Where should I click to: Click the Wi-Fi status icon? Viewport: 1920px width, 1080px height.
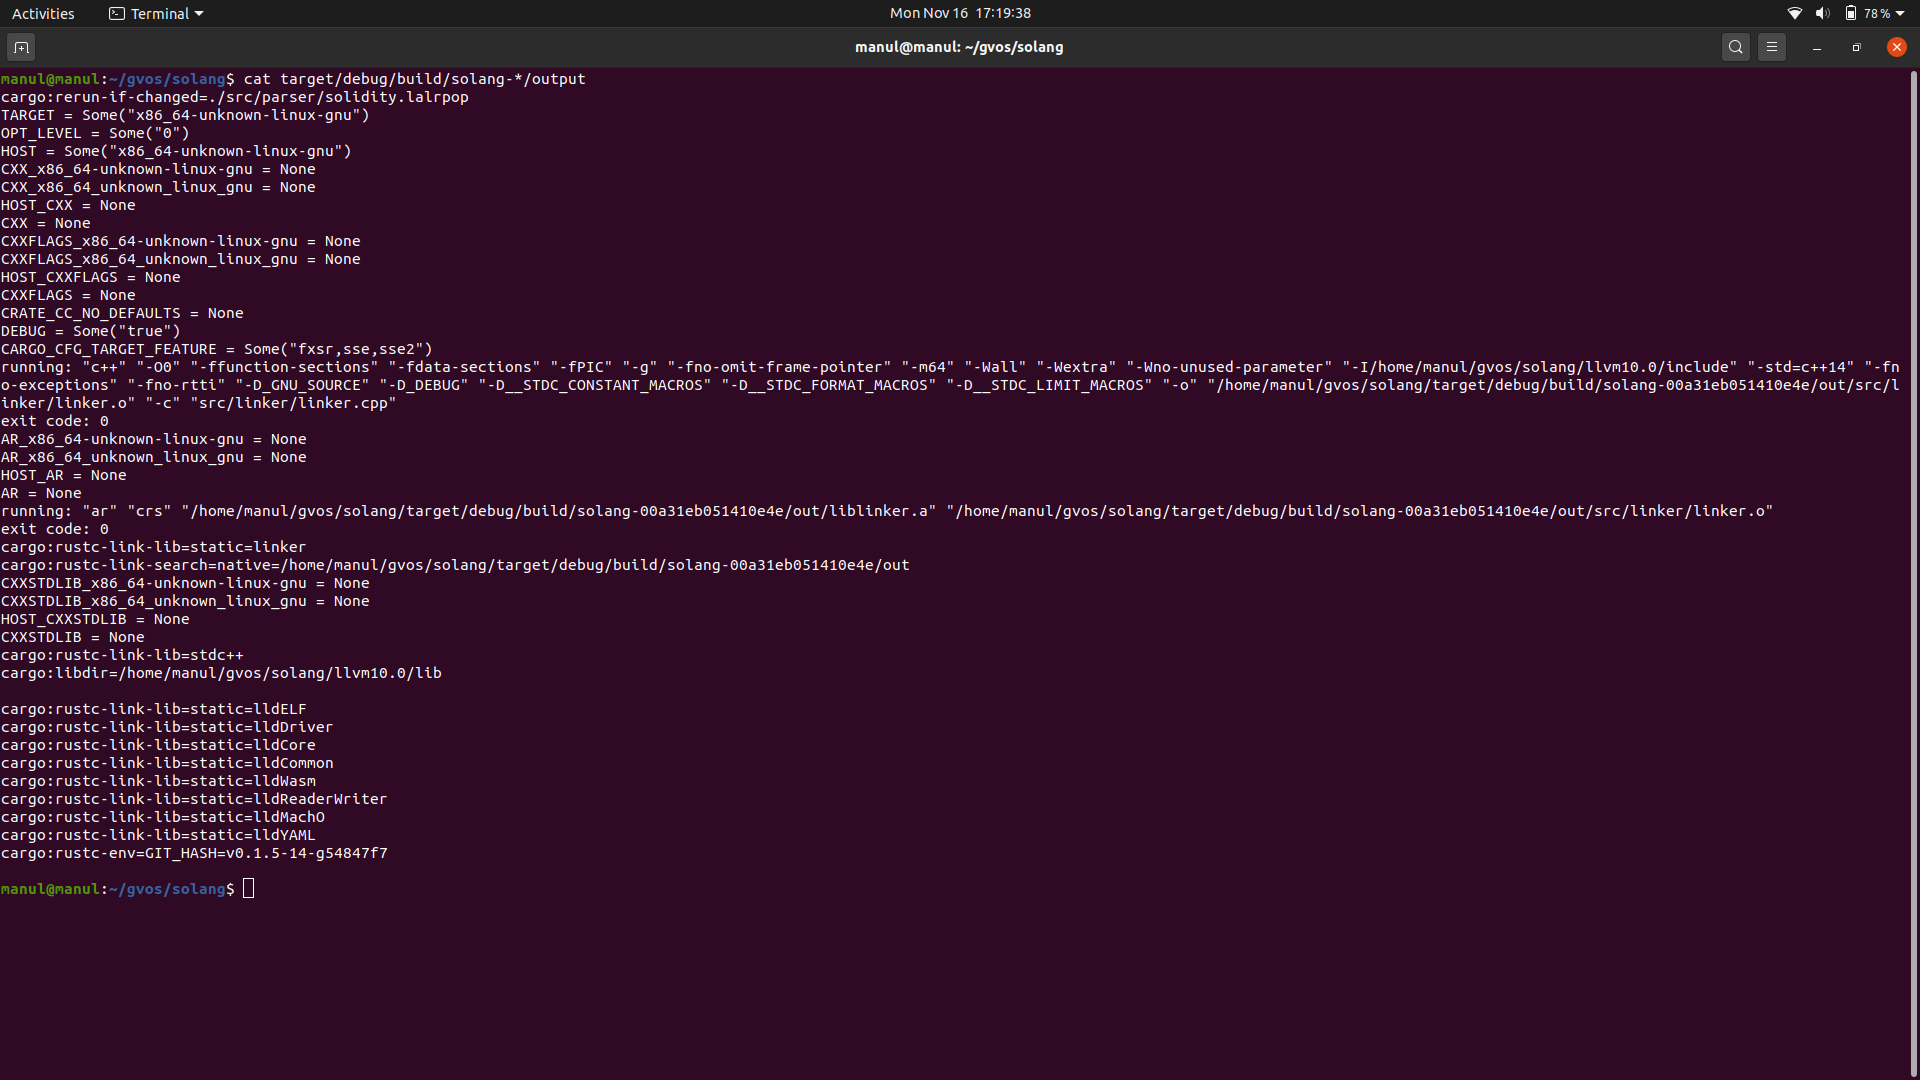(1793, 13)
